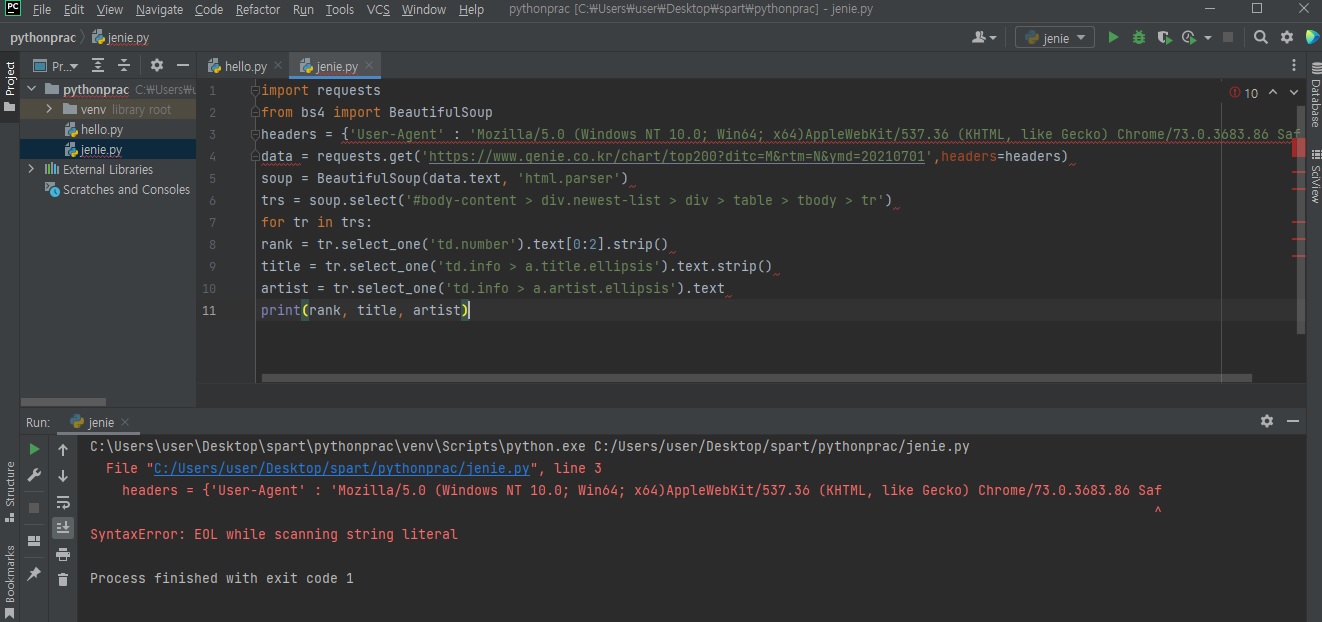The image size is (1322, 622).
Task: Open the Navigate menu
Action: point(159,9)
